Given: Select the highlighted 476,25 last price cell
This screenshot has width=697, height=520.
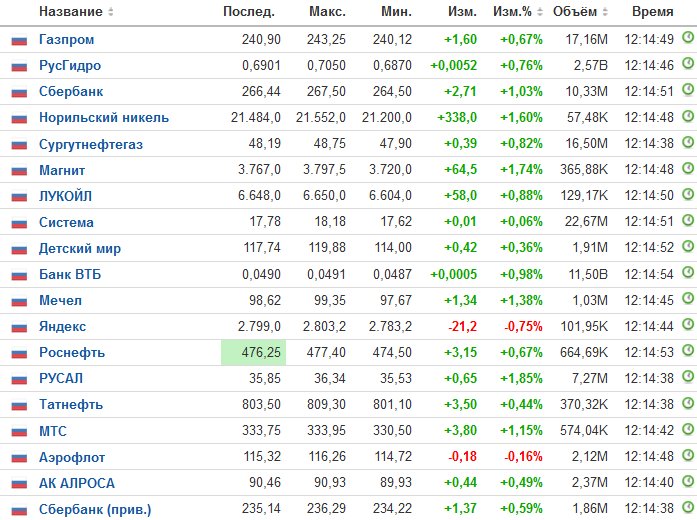Looking at the screenshot, I should coord(253,352).
